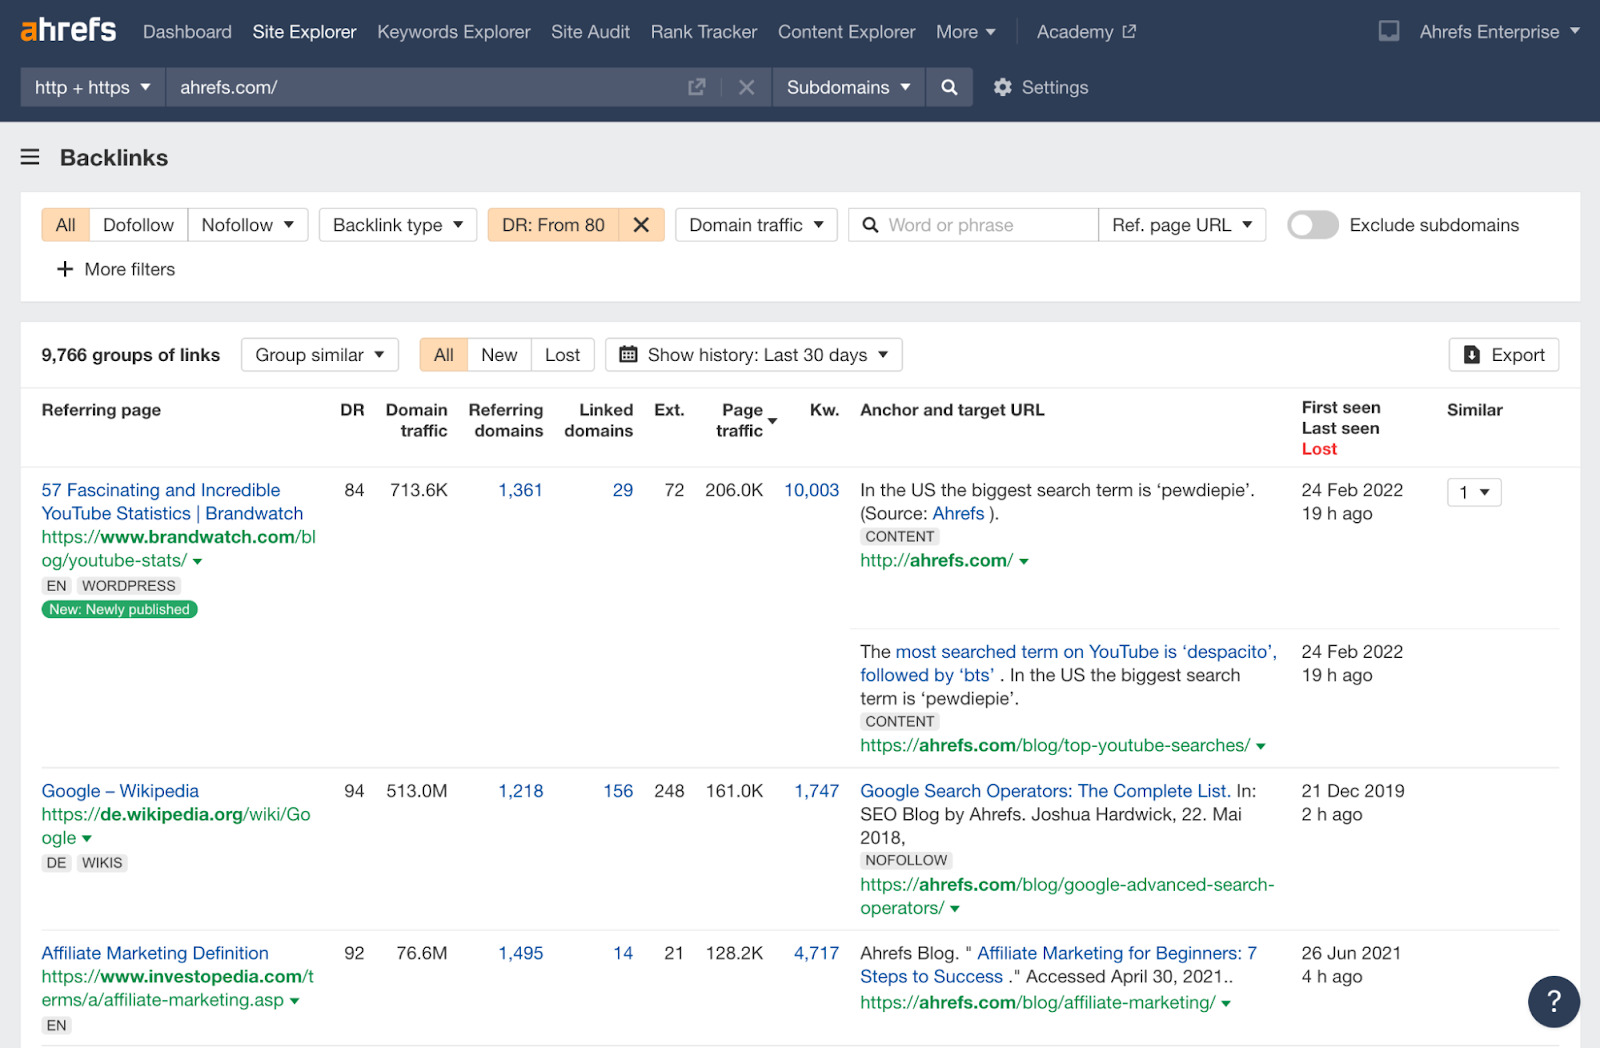This screenshot has height=1048, width=1600.
Task: Show only Lost backlinks
Action: [x=562, y=355]
